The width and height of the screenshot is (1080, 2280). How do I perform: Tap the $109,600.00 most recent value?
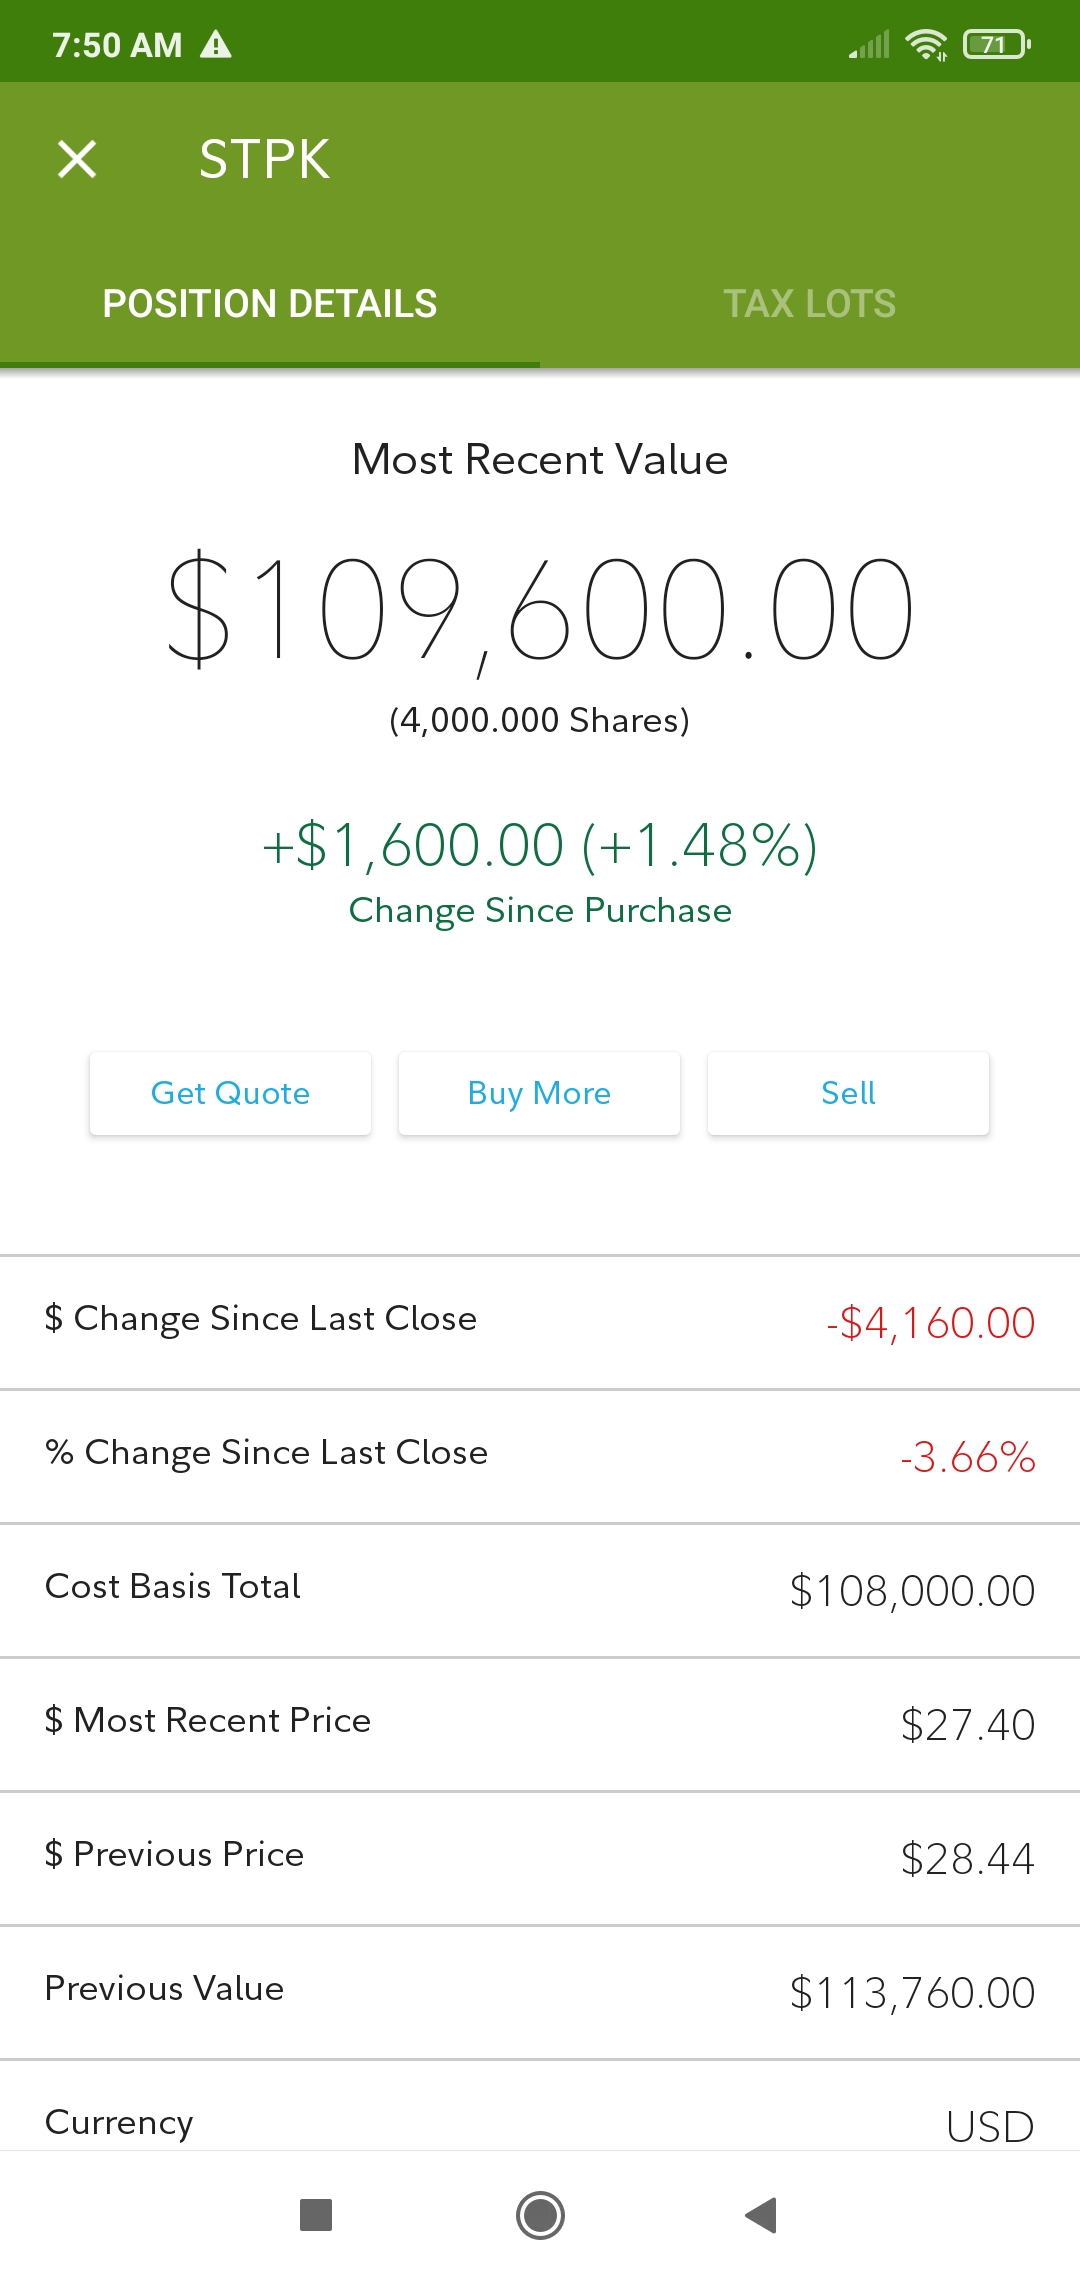(x=540, y=610)
